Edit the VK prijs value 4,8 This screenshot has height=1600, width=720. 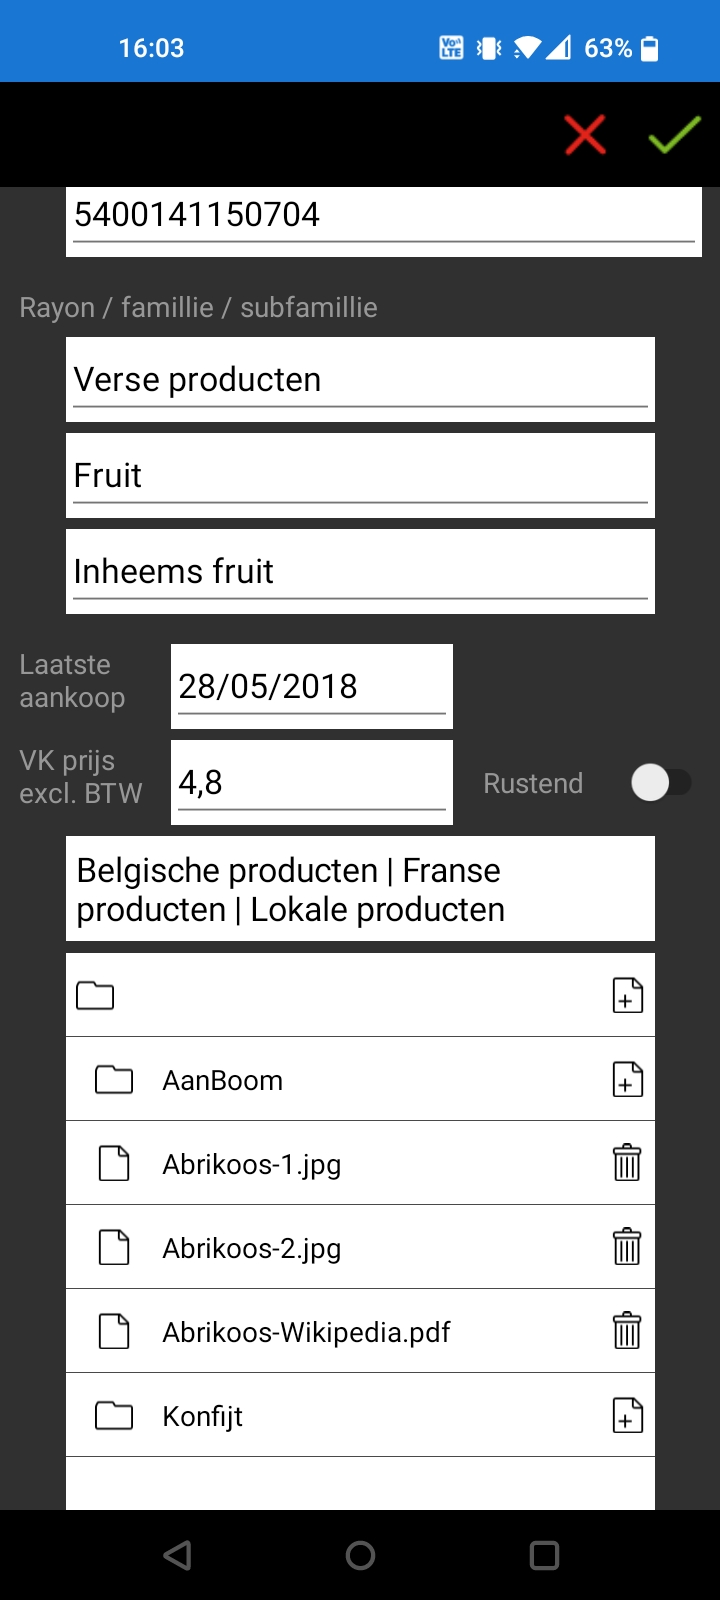point(311,783)
